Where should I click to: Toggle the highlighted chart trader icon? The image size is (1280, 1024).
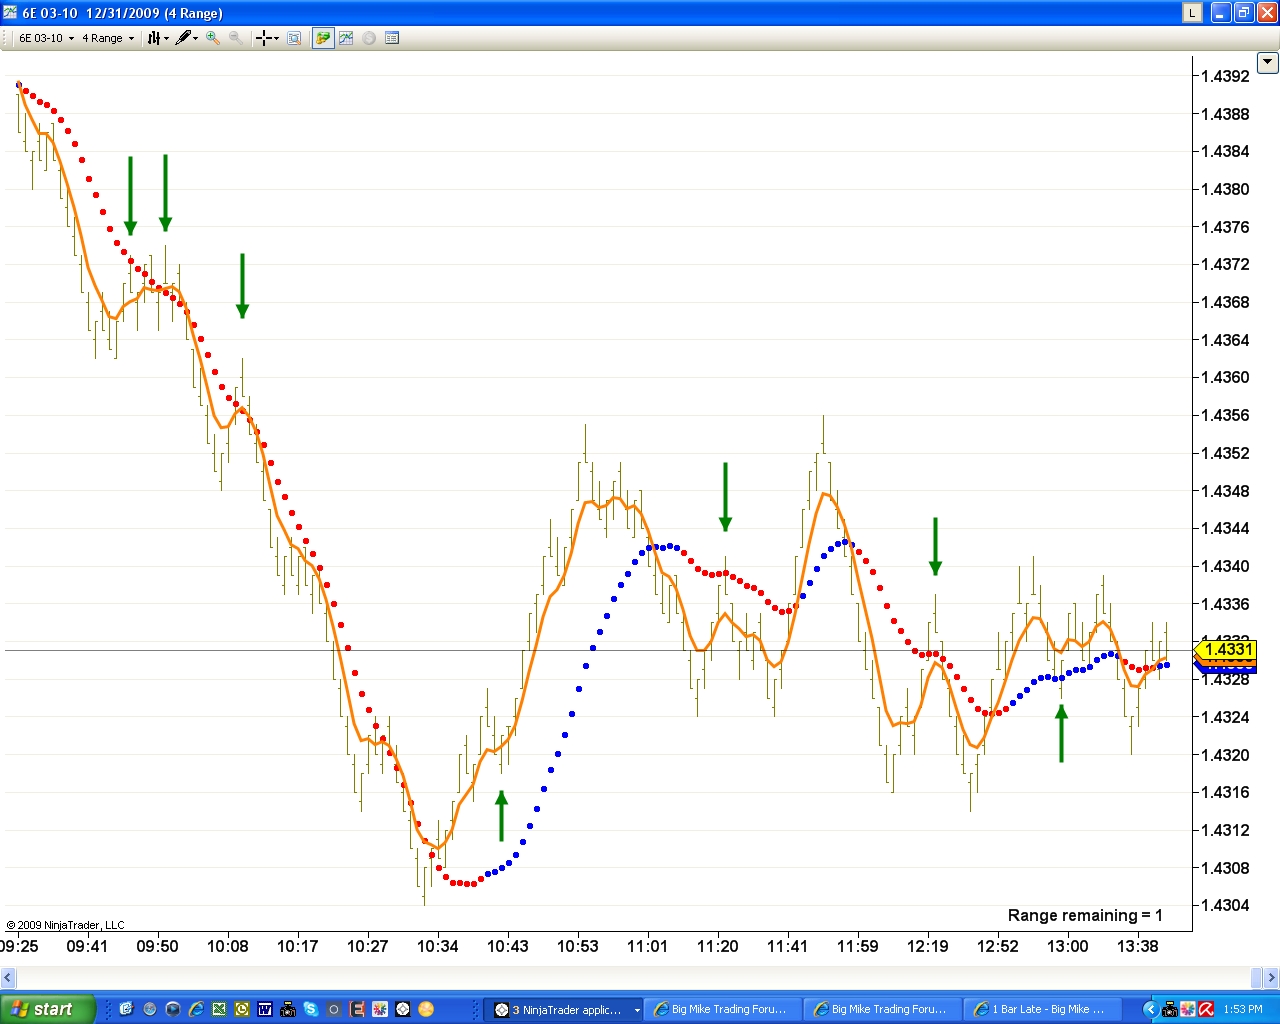[x=323, y=38]
